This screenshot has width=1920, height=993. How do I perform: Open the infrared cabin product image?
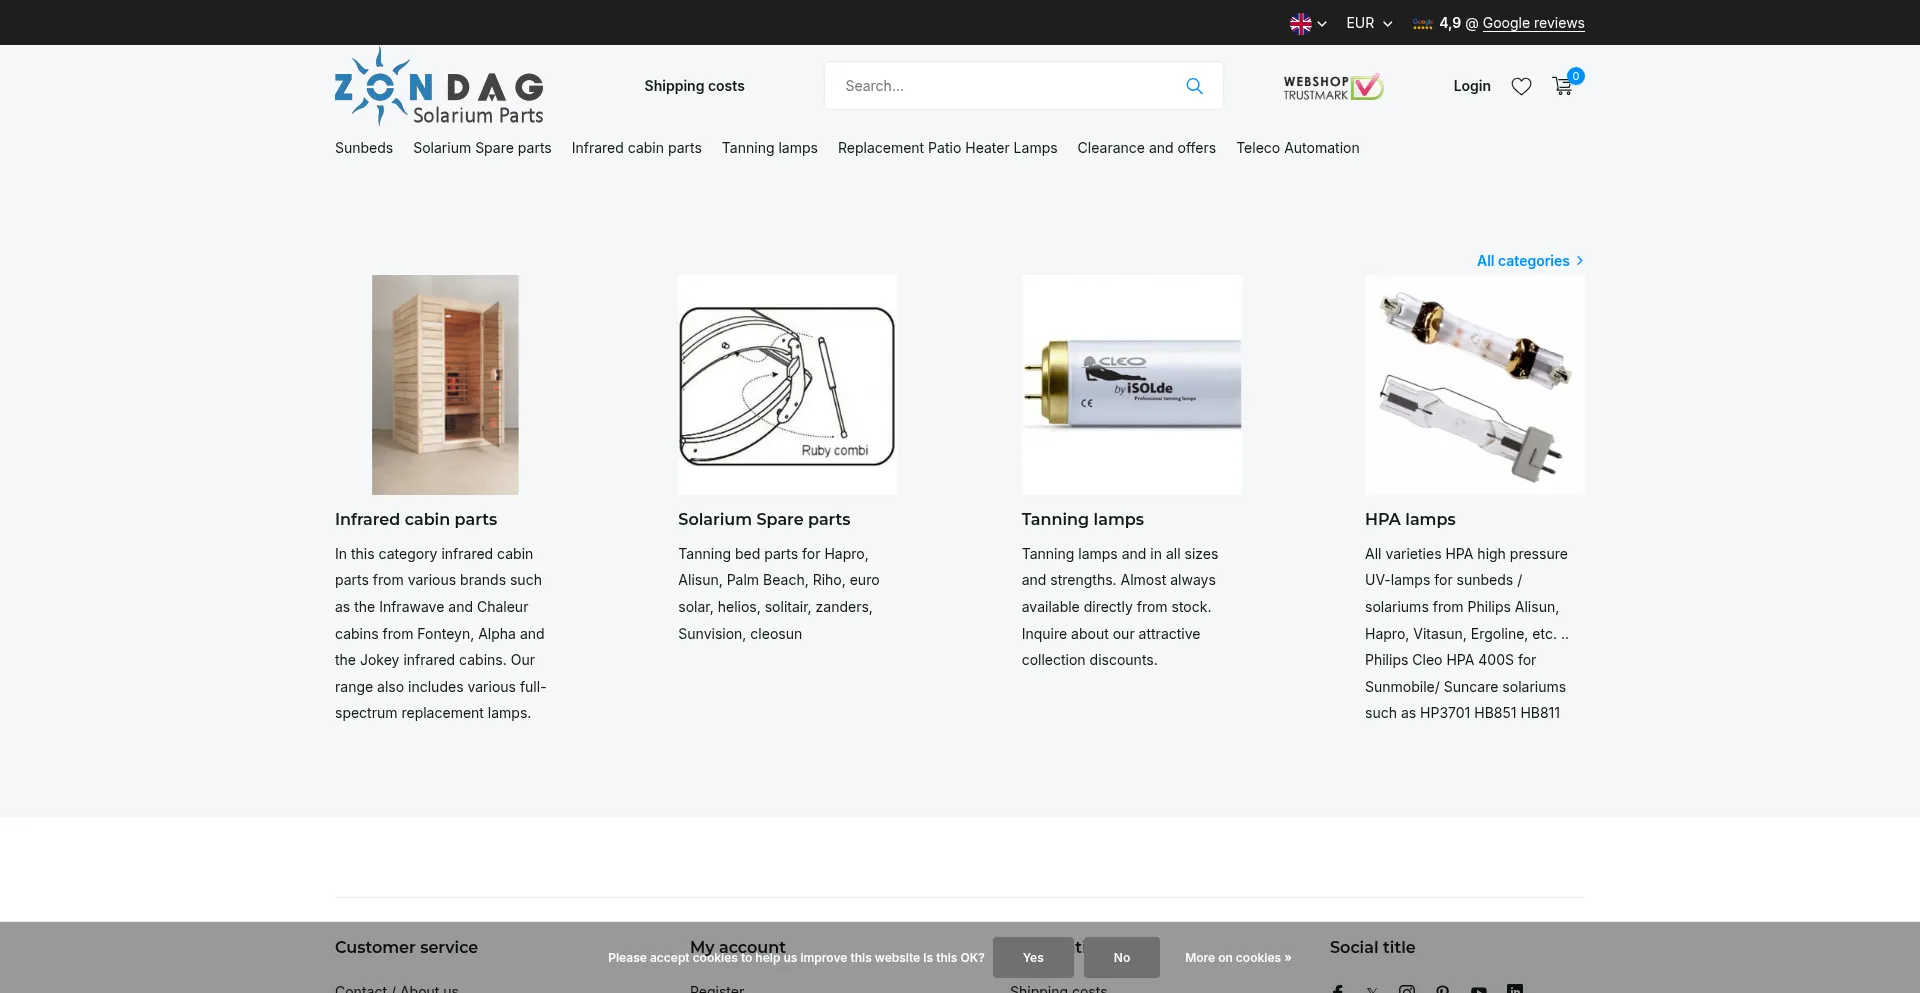pyautogui.click(x=445, y=385)
